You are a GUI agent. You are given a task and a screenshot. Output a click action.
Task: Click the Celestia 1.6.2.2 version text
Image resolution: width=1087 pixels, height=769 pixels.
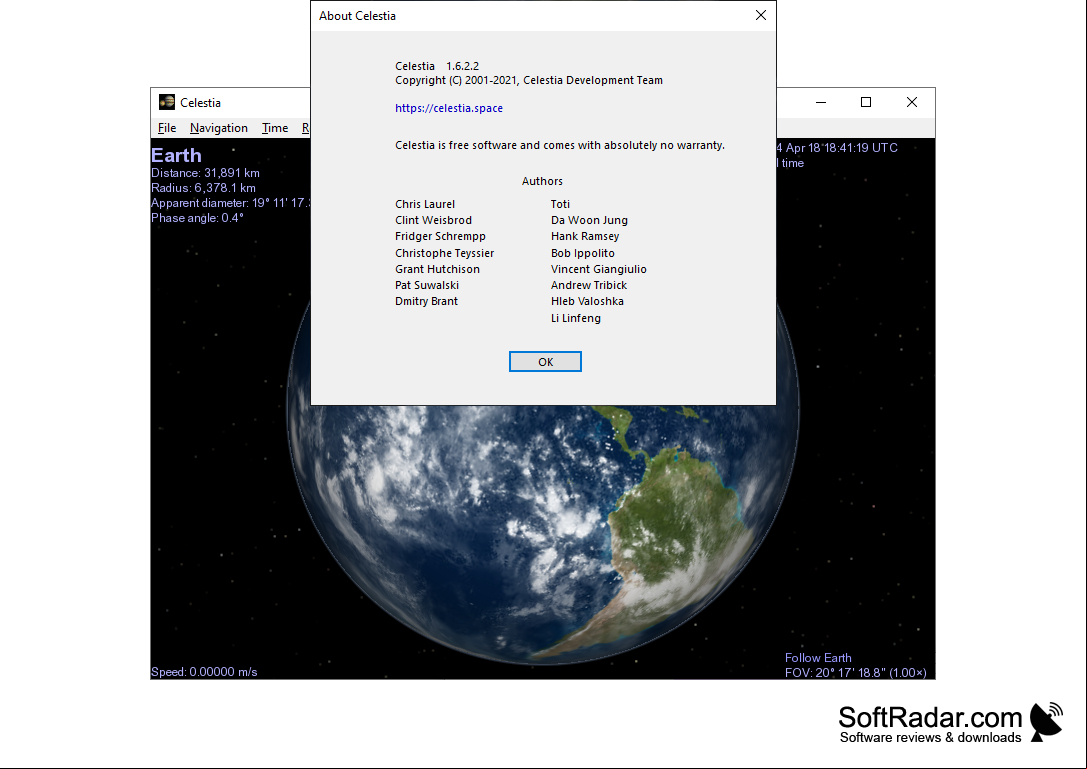click(x=437, y=66)
